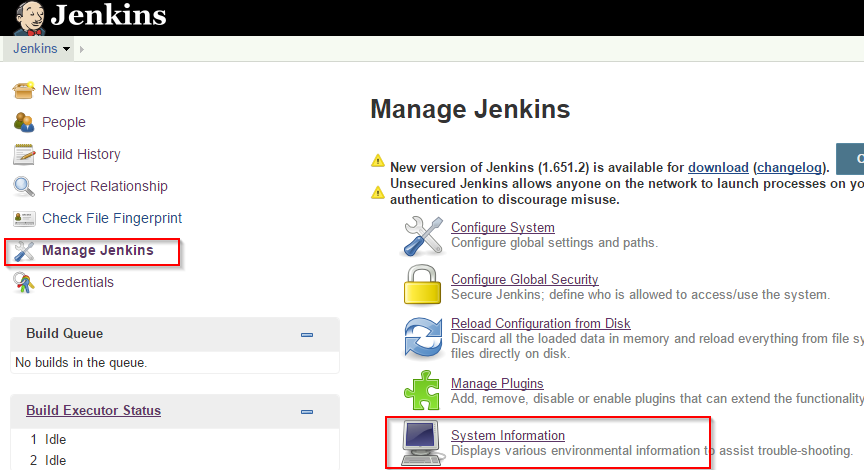The width and height of the screenshot is (864, 470).
Task: Open the People sidebar link
Action: pos(64,122)
